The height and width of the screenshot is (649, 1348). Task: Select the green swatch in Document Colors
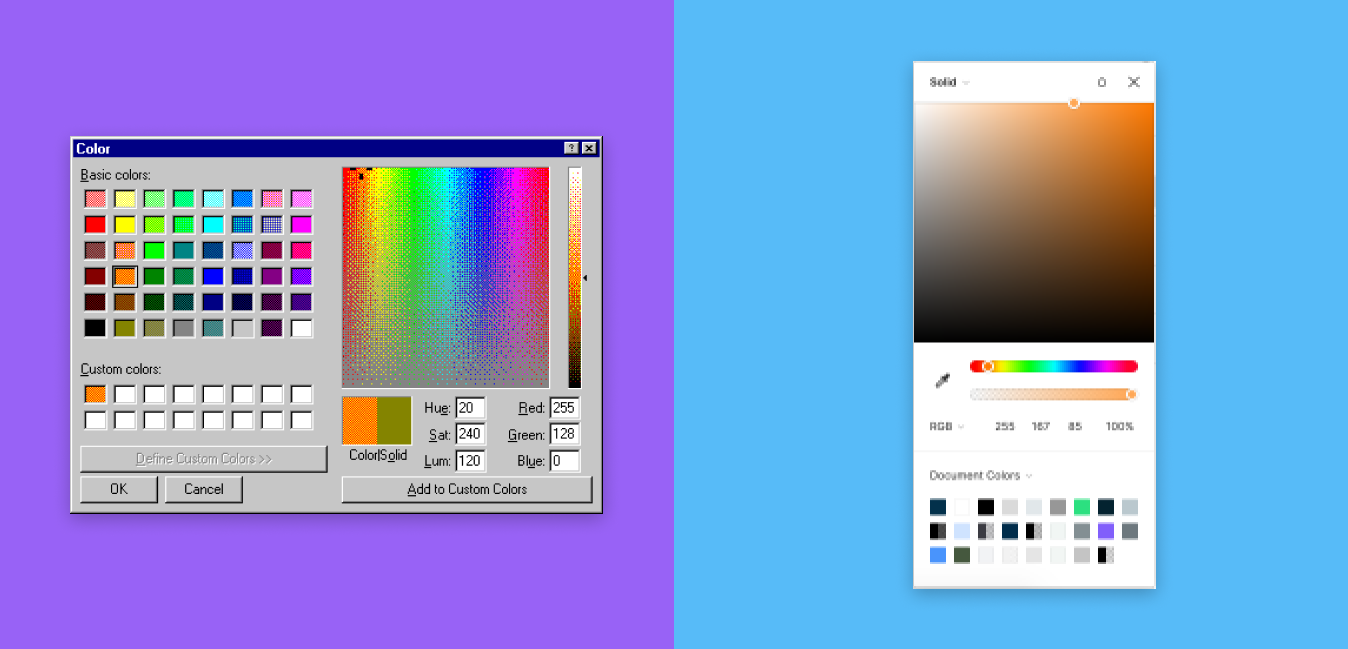pyautogui.click(x=1081, y=507)
